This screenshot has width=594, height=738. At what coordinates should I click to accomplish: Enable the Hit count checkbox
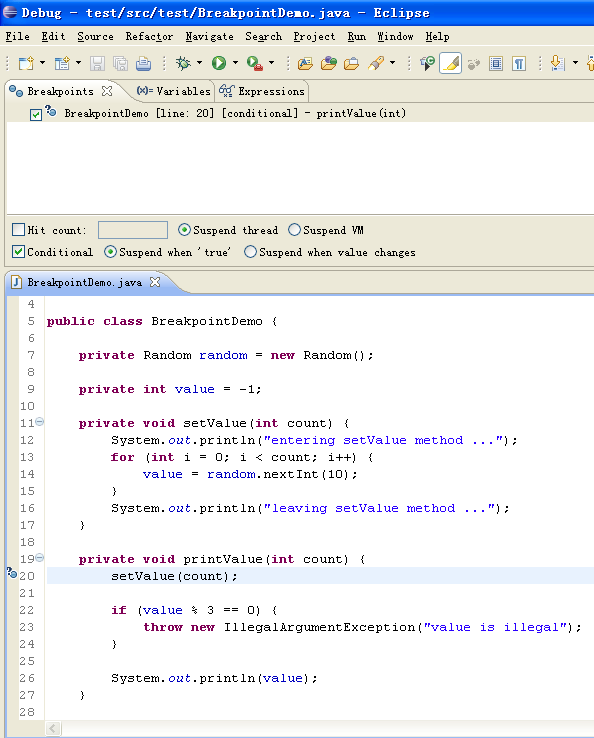point(18,230)
